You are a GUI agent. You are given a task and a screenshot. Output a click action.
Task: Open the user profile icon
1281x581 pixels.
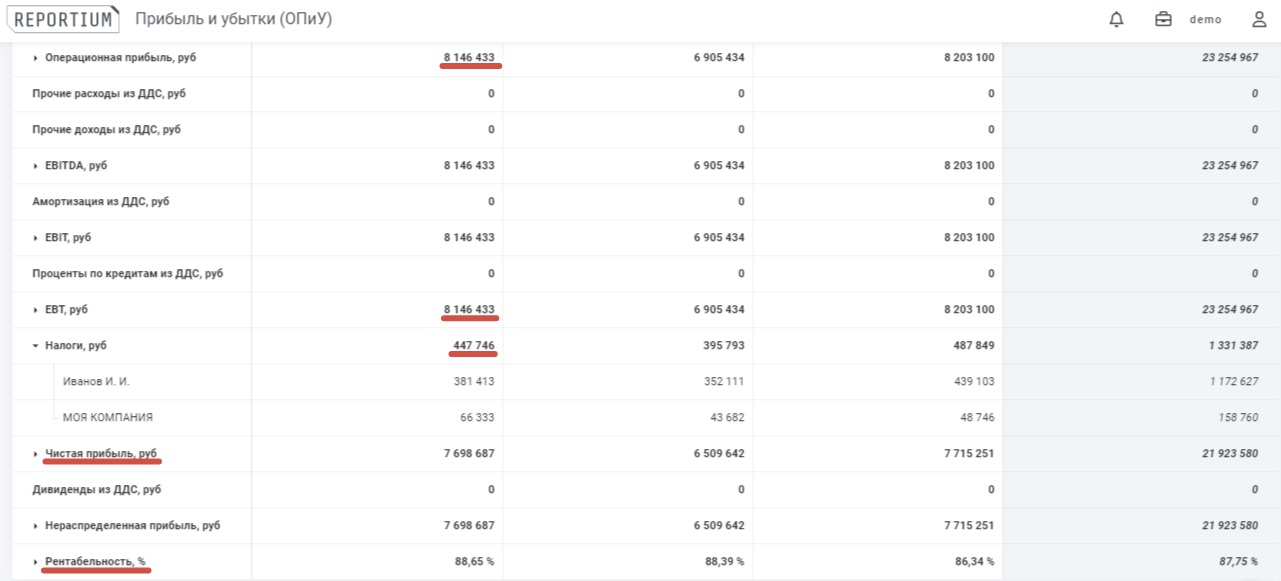pyautogui.click(x=1259, y=19)
